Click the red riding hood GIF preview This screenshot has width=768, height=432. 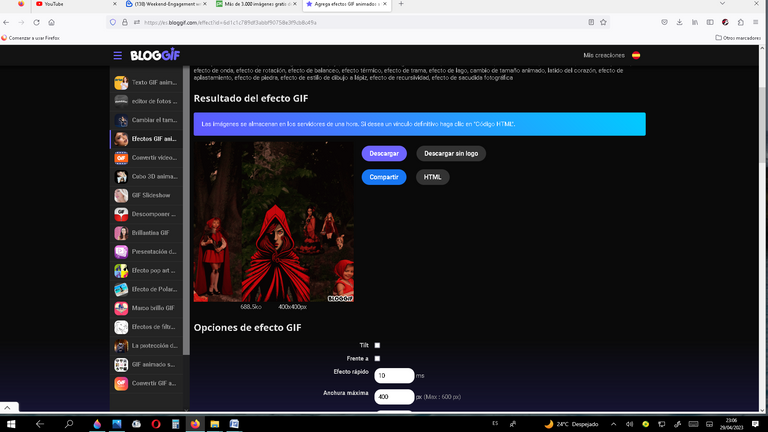click(273, 221)
